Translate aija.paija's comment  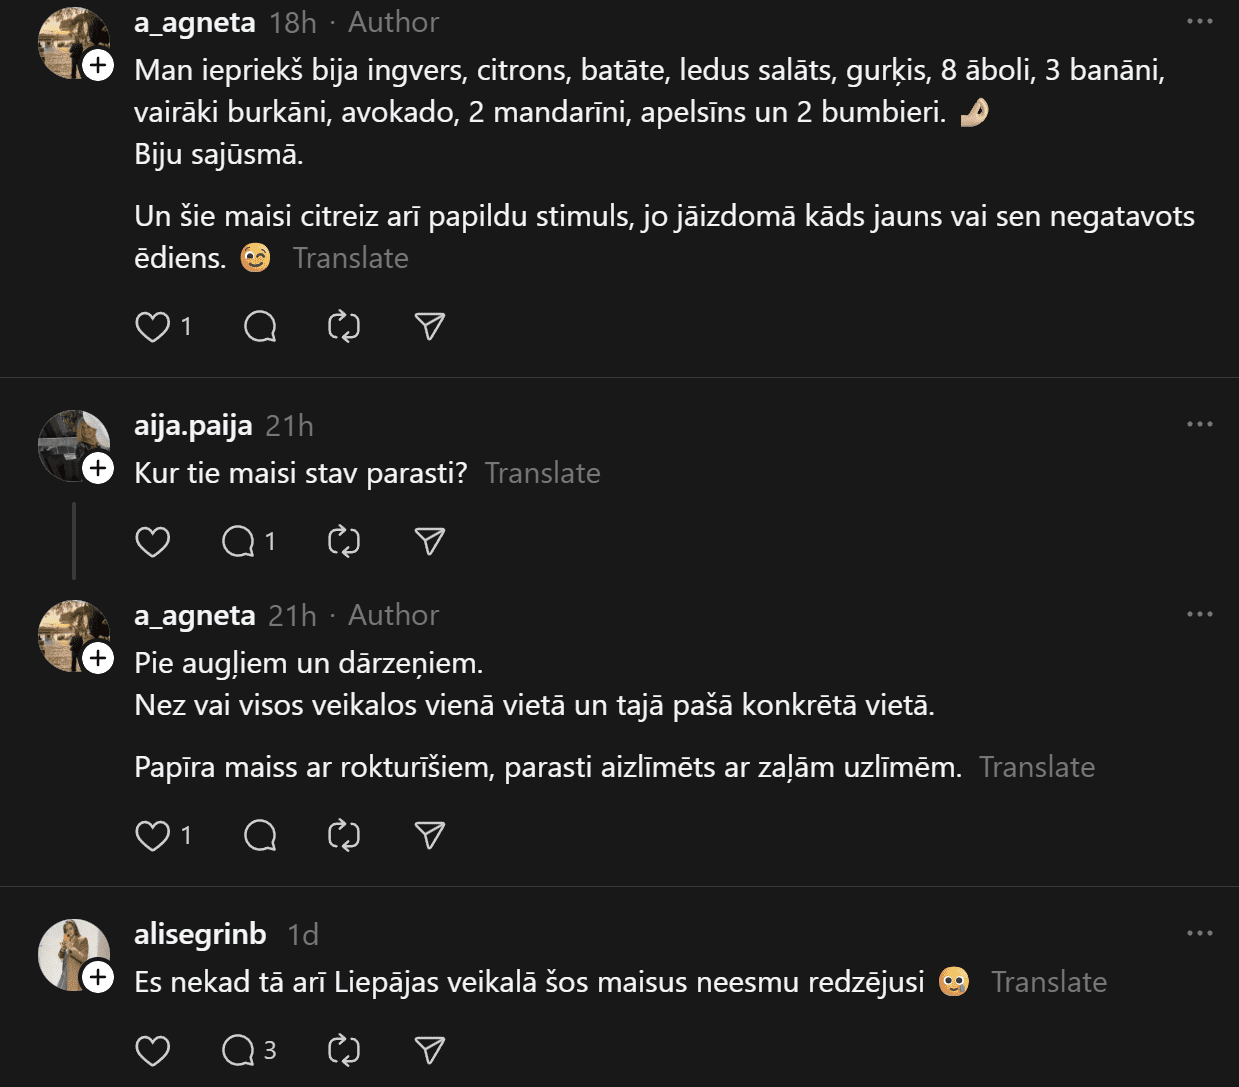click(542, 473)
